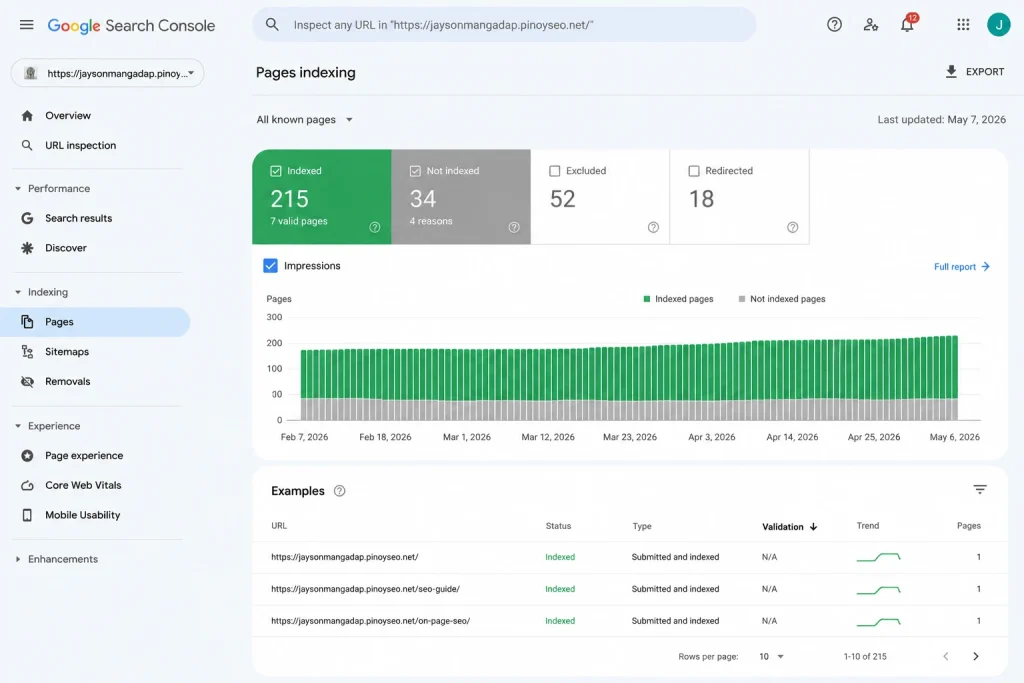Viewport: 1024px width, 683px height.
Task: Sort by the Validation column arrow
Action: coord(813,527)
